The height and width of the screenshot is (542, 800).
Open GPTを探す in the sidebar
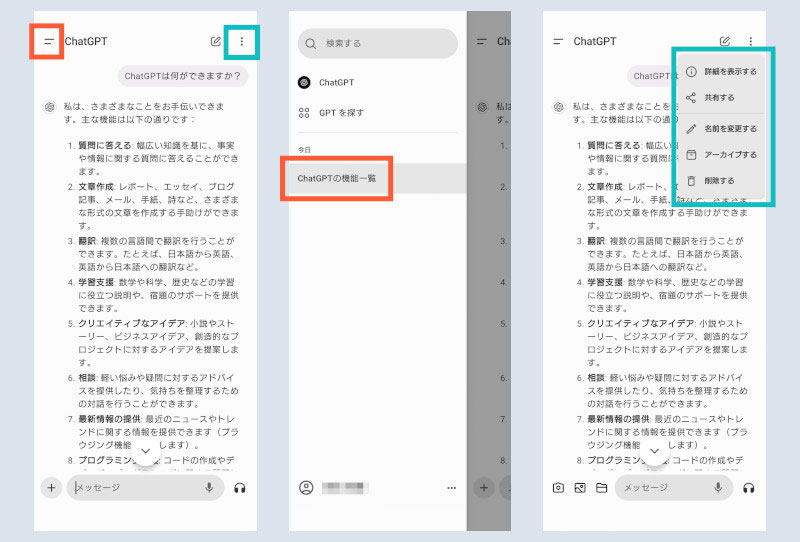pyautogui.click(x=378, y=113)
